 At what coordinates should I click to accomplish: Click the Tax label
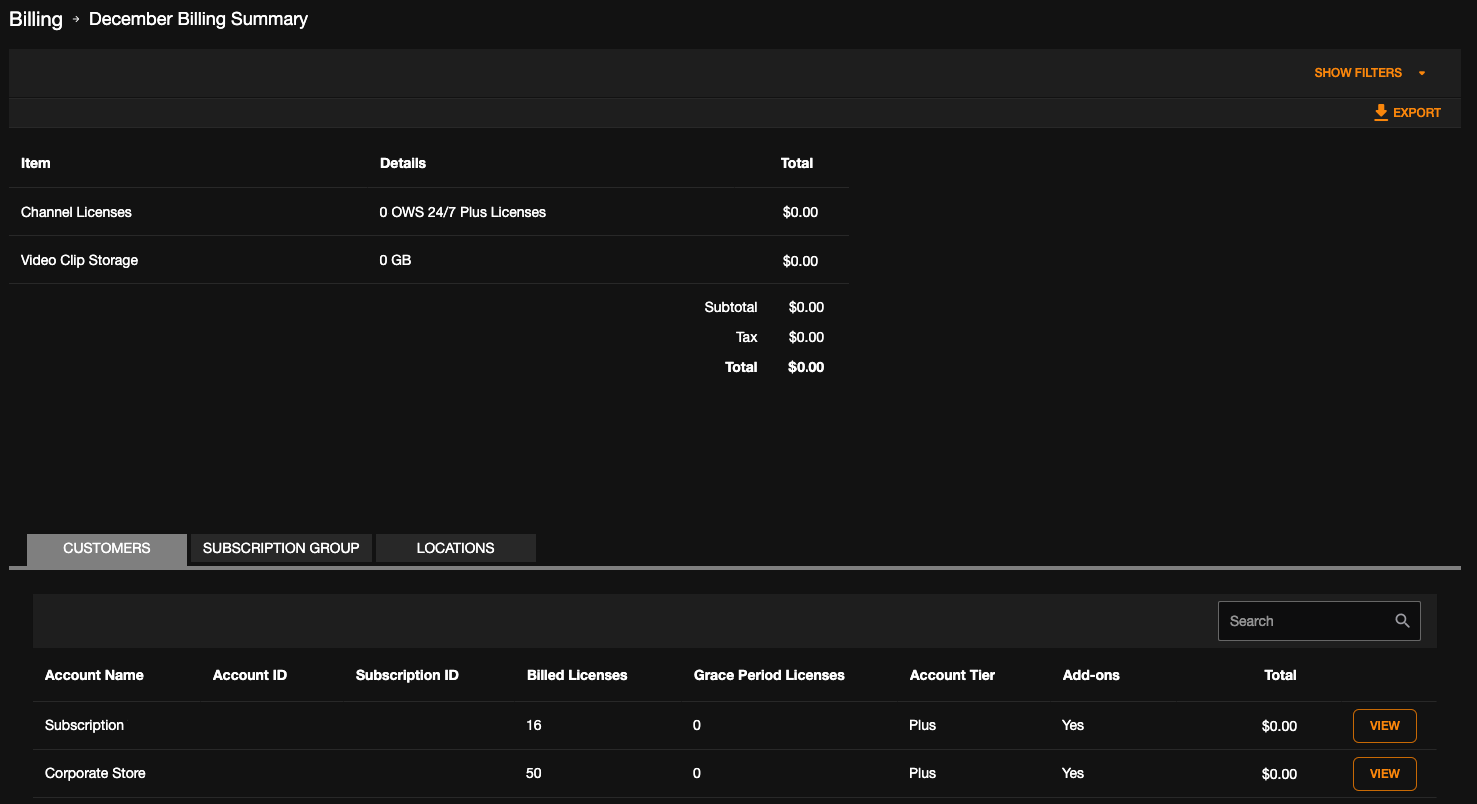pos(747,337)
